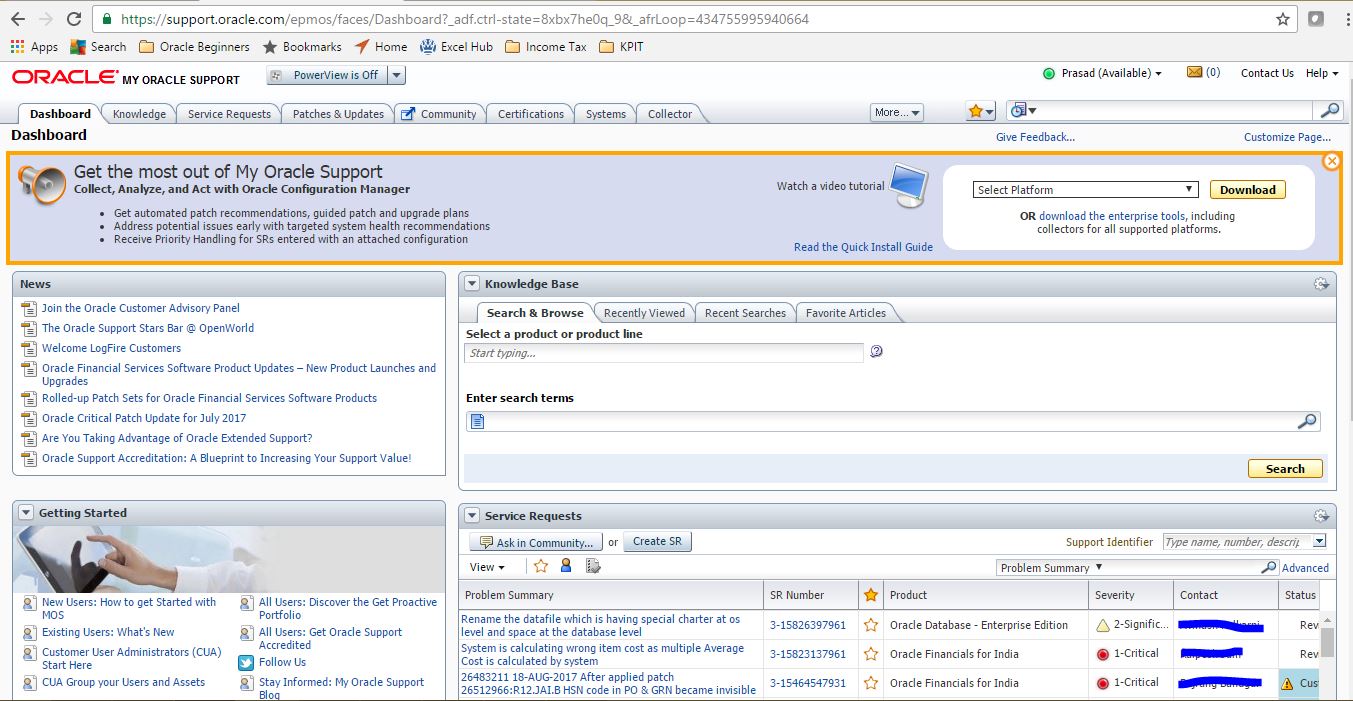Switch to the Knowledge tab
The image size is (1353, 701).
[x=139, y=114]
